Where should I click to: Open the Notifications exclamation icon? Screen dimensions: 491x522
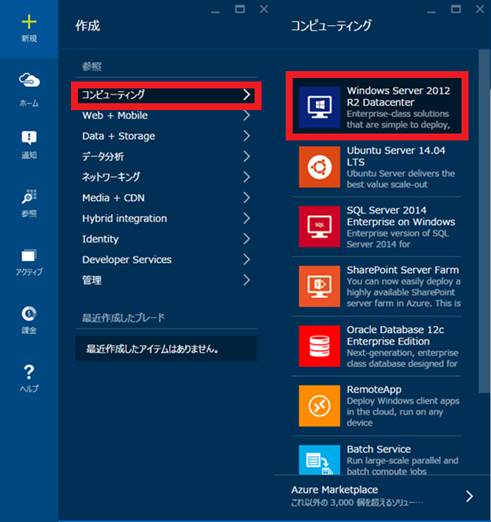(29, 137)
